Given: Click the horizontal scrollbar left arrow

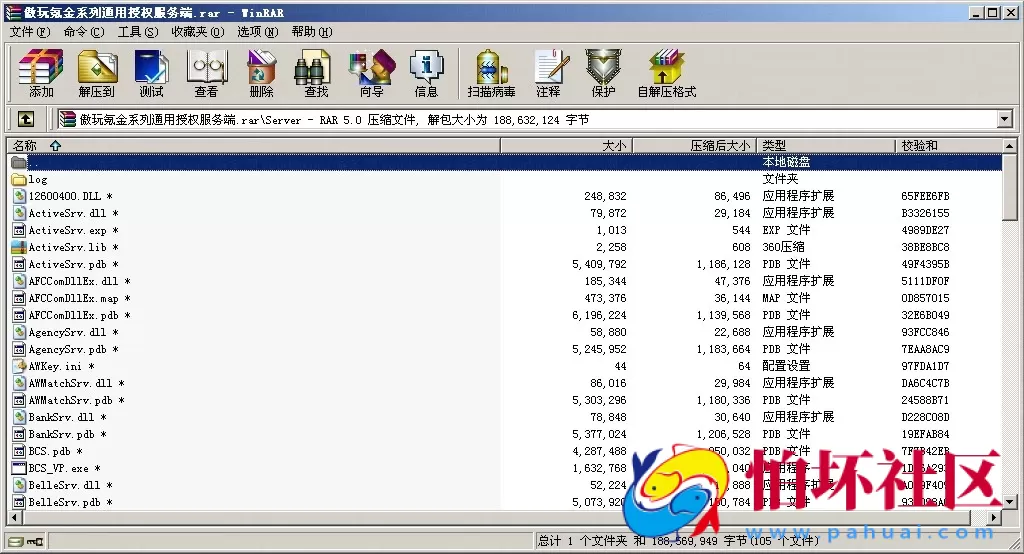Looking at the screenshot, I should pyautogui.click(x=14, y=517).
